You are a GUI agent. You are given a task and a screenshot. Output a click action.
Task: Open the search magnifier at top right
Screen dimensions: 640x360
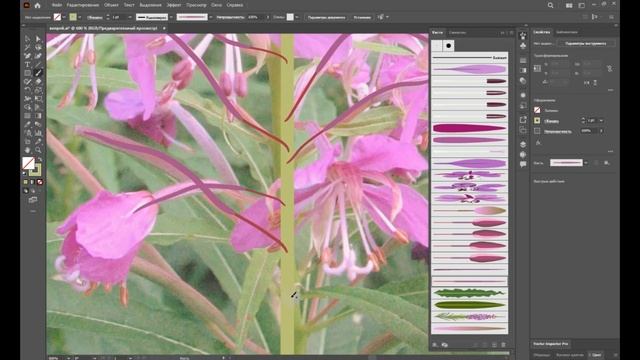[551, 5]
